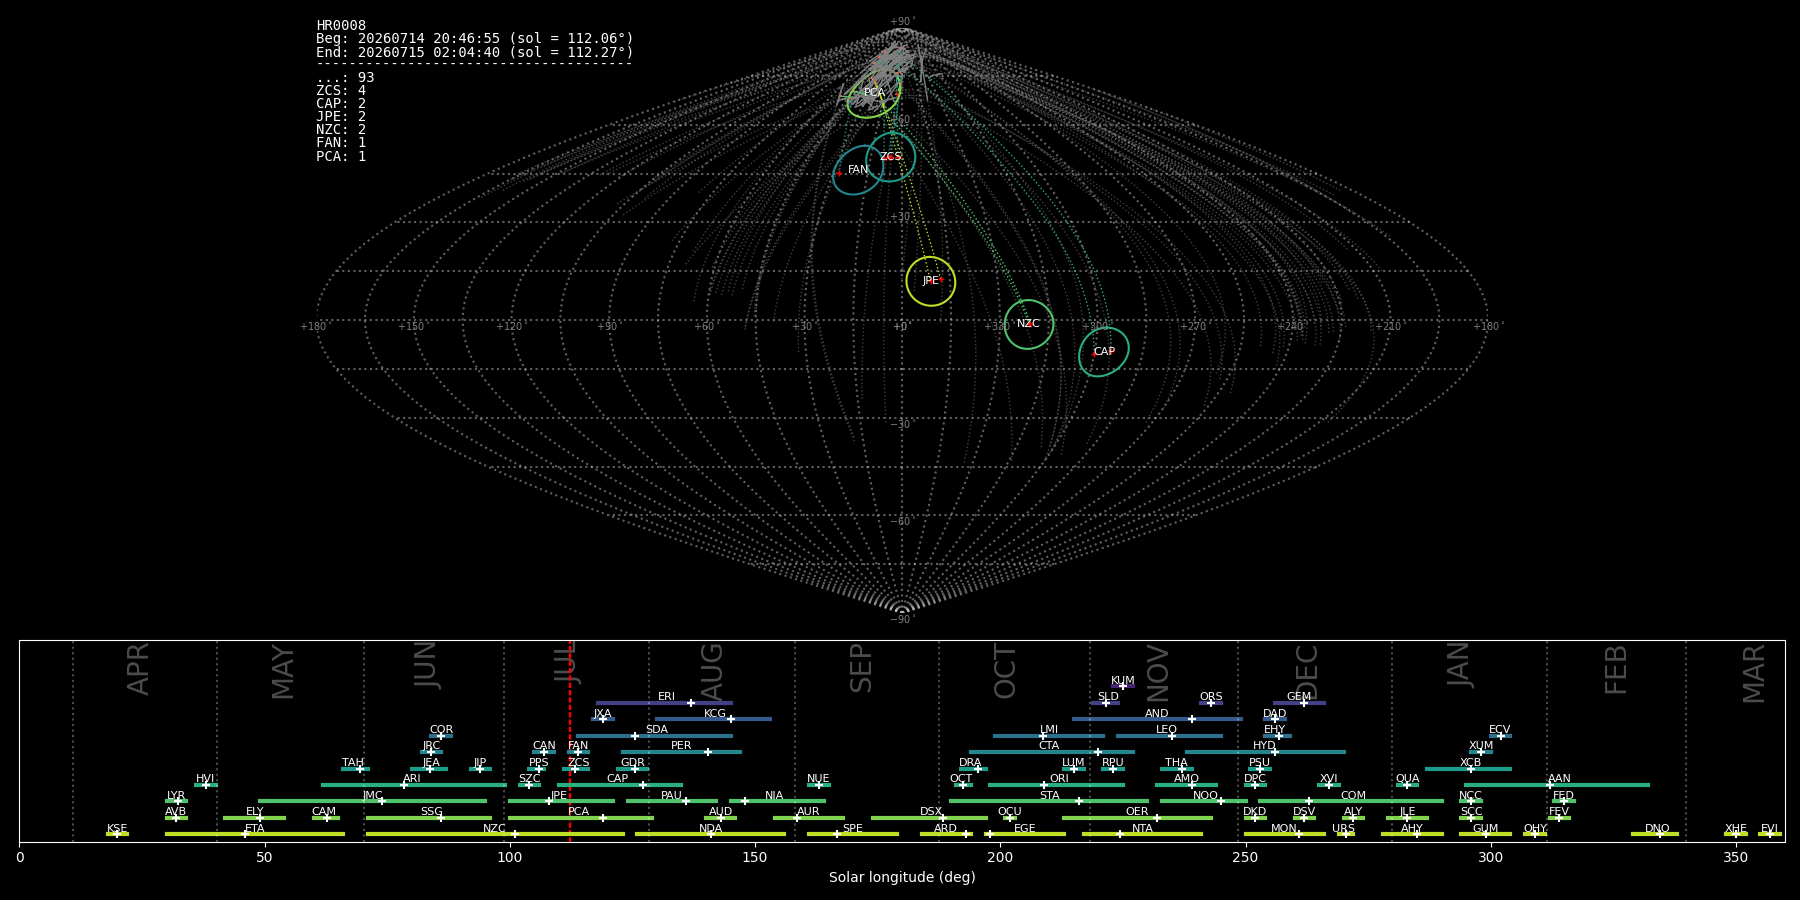Click the ZCS radiant circle
Screen dimensions: 1800x900
click(891, 157)
